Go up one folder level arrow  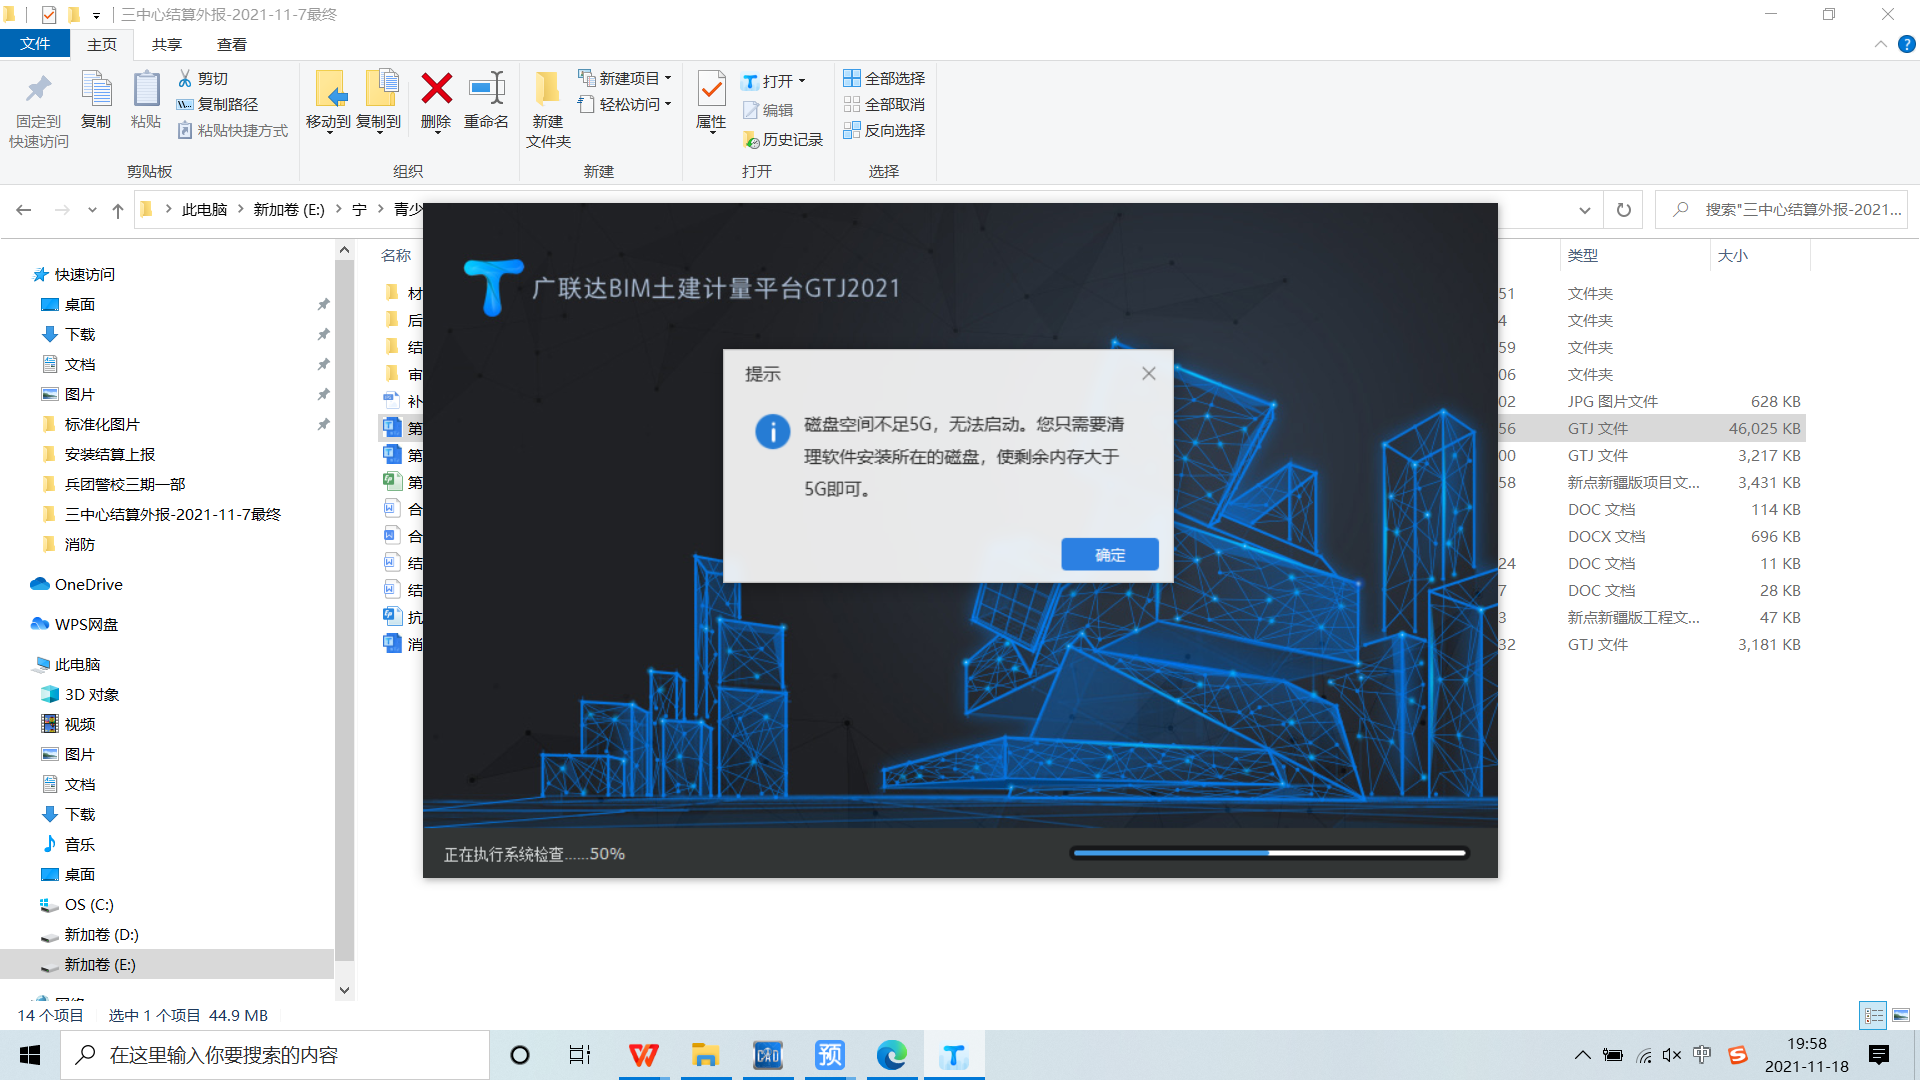(x=118, y=210)
